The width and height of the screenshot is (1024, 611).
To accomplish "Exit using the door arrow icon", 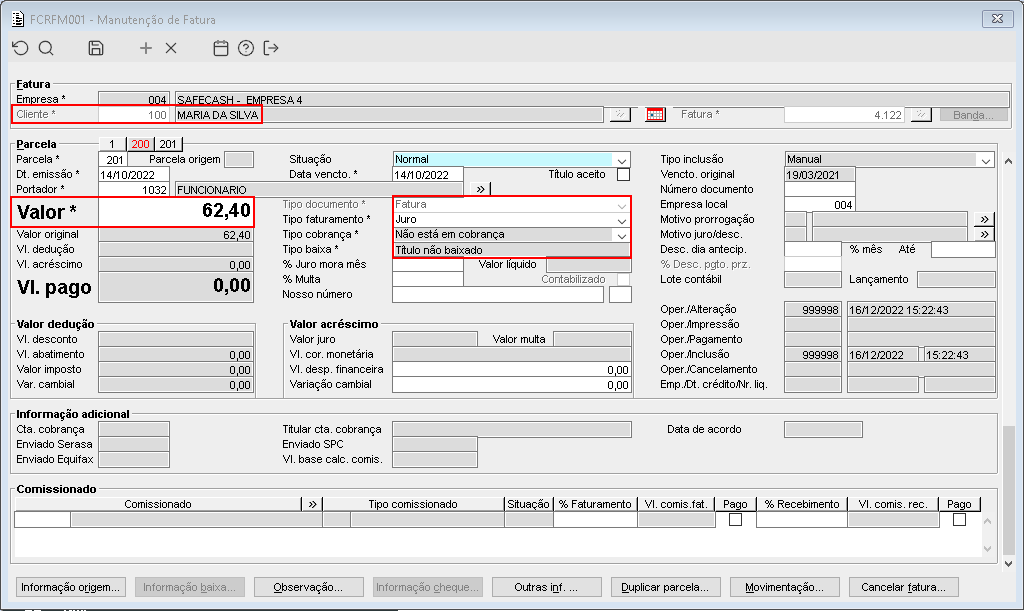I will point(271,48).
